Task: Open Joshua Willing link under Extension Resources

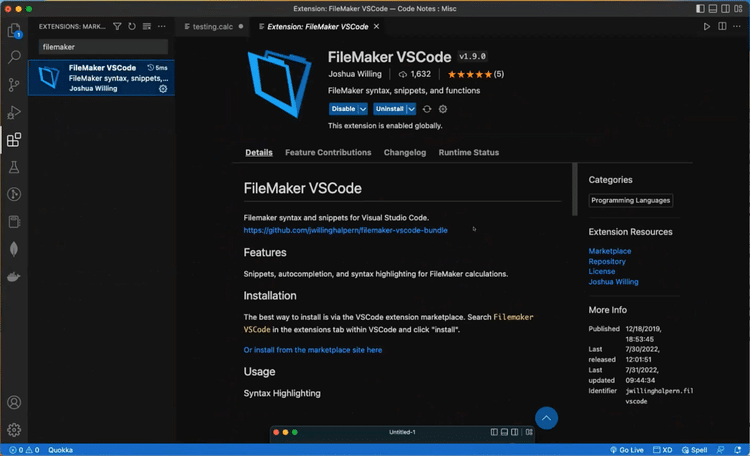Action: 613,282
